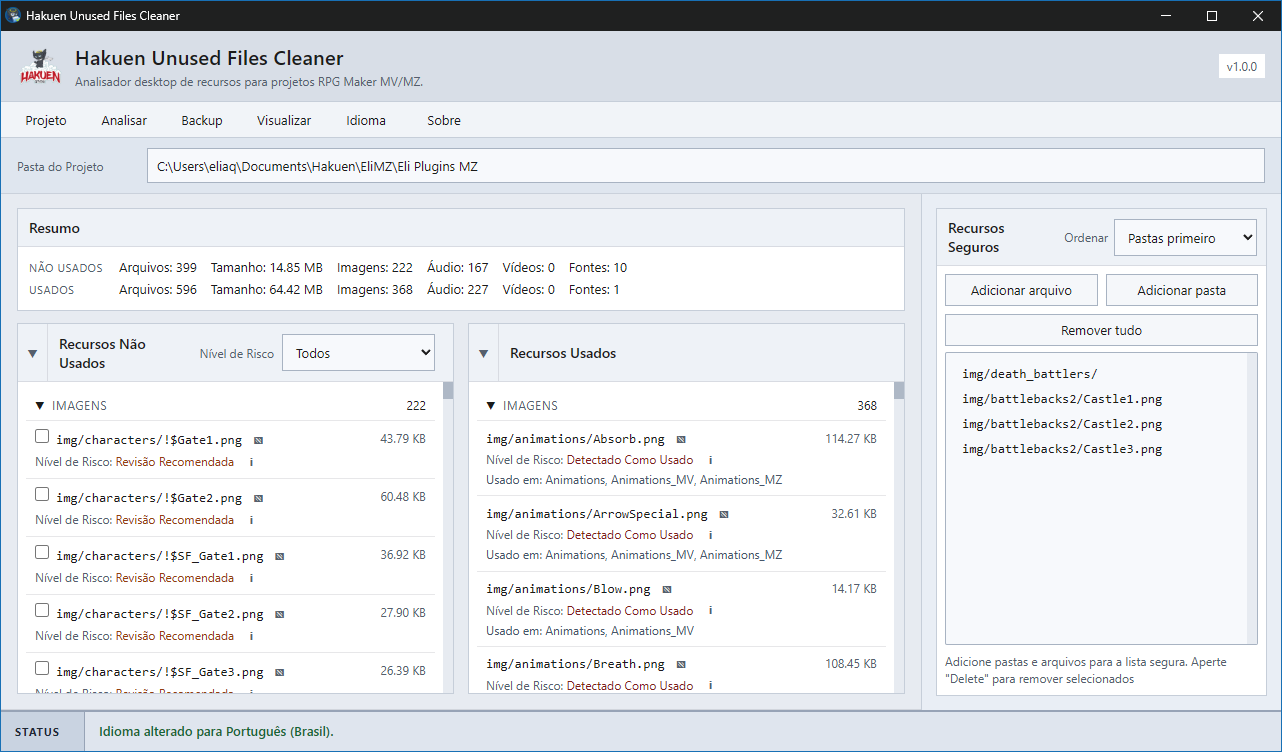The image size is (1282, 752).
Task: Open risk info icon for Breath.png
Action: (x=710, y=686)
